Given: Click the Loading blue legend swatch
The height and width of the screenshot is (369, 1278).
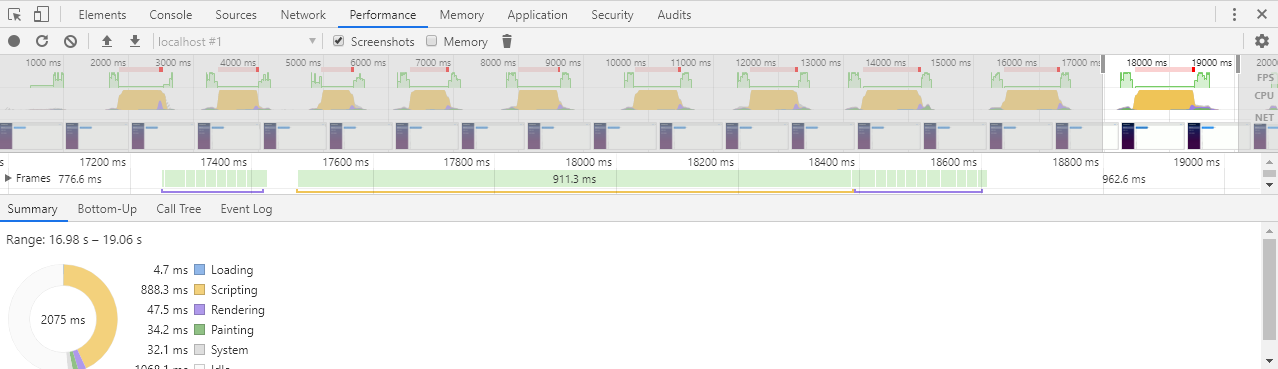Looking at the screenshot, I should tap(199, 270).
